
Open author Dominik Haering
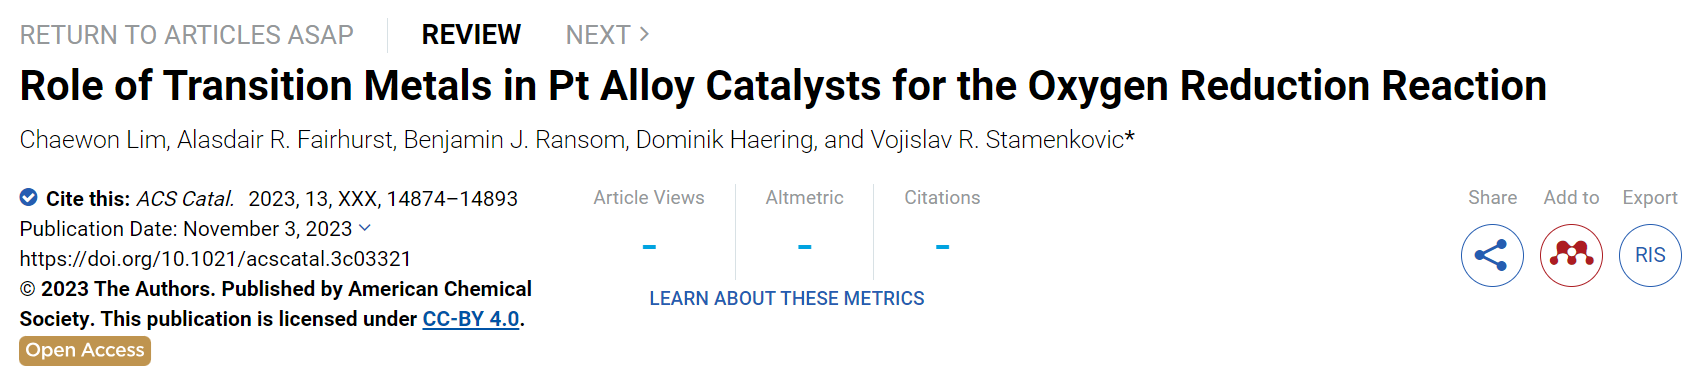click(725, 139)
